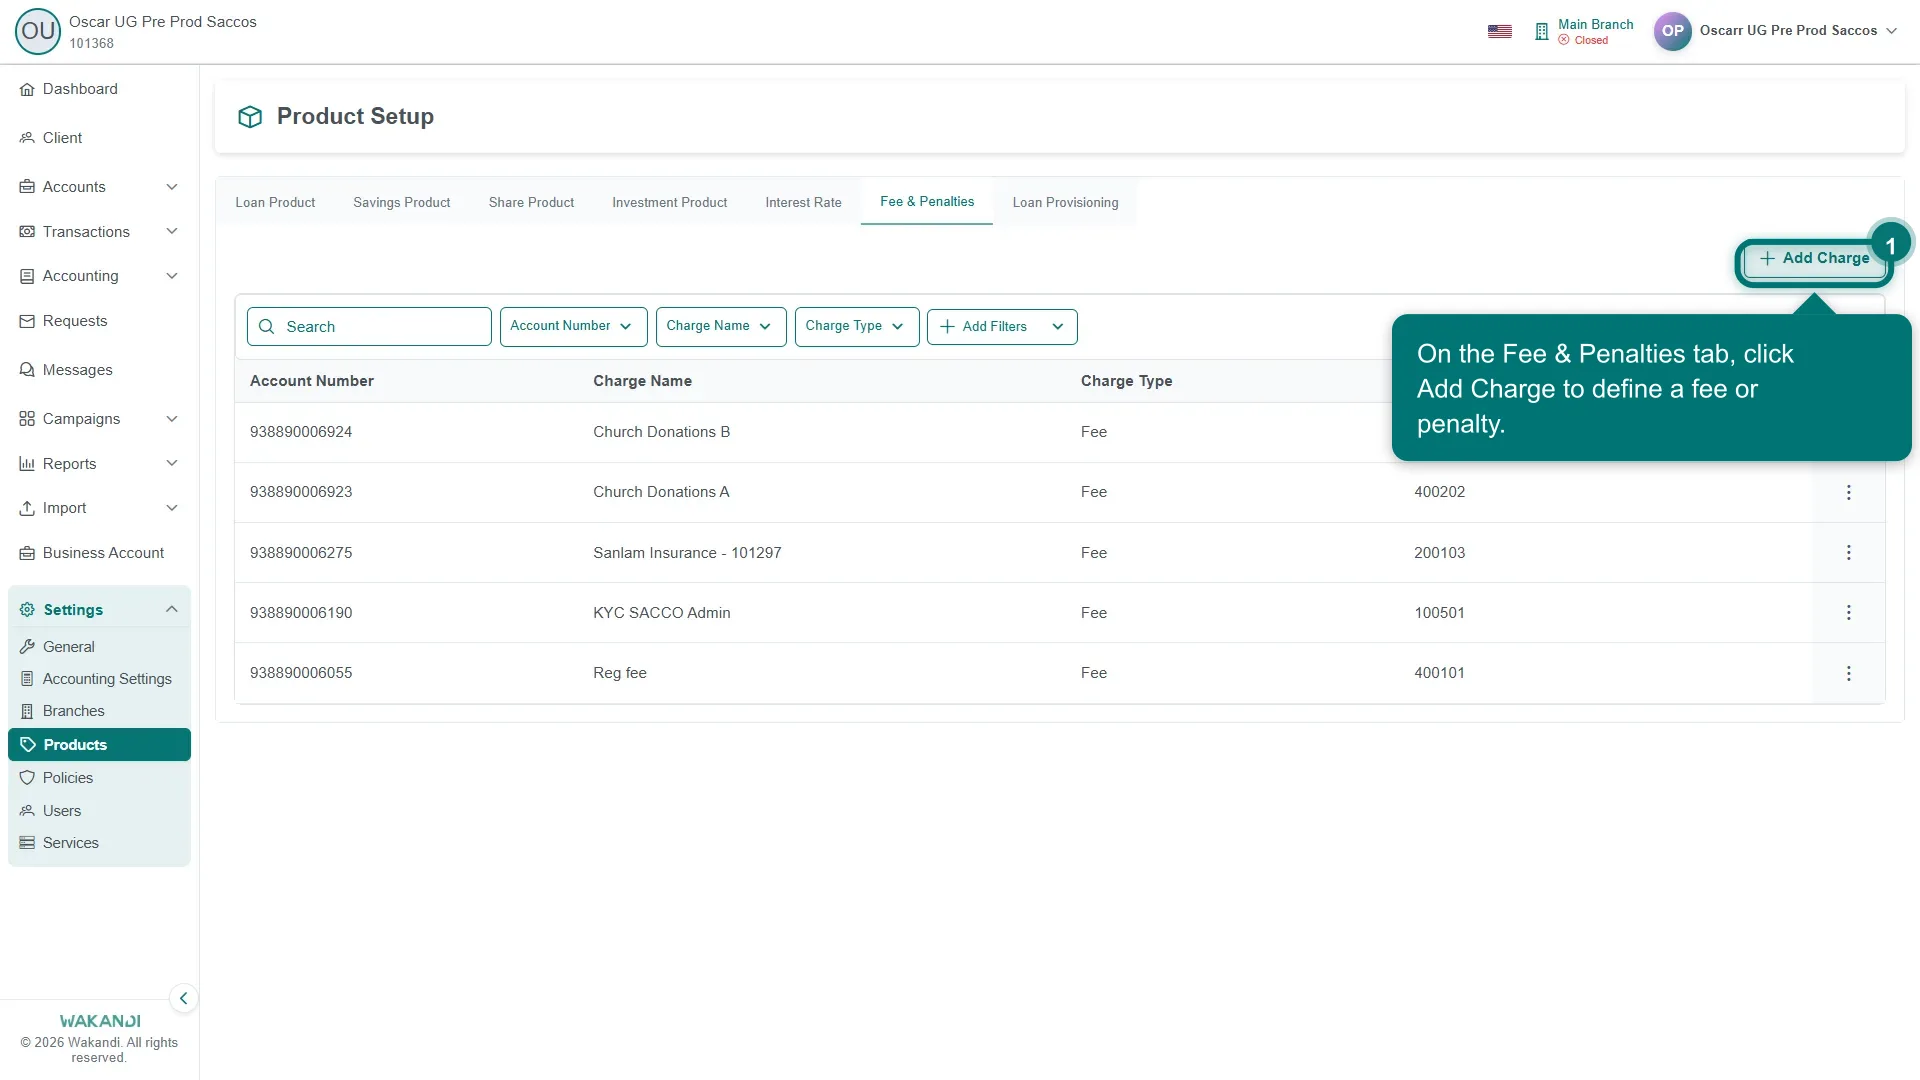Click the Accounts briefcase icon

click(27, 187)
